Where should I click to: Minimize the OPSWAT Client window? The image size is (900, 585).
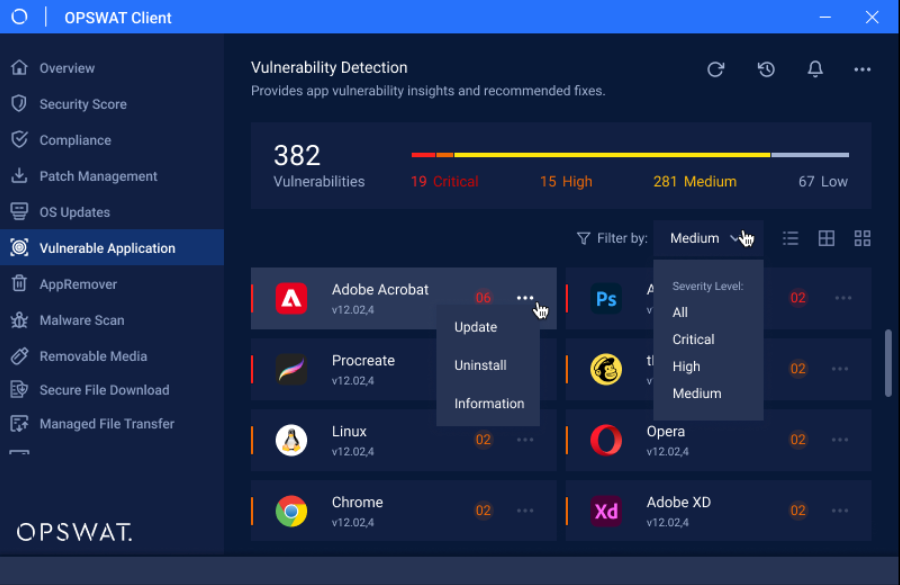[825, 17]
